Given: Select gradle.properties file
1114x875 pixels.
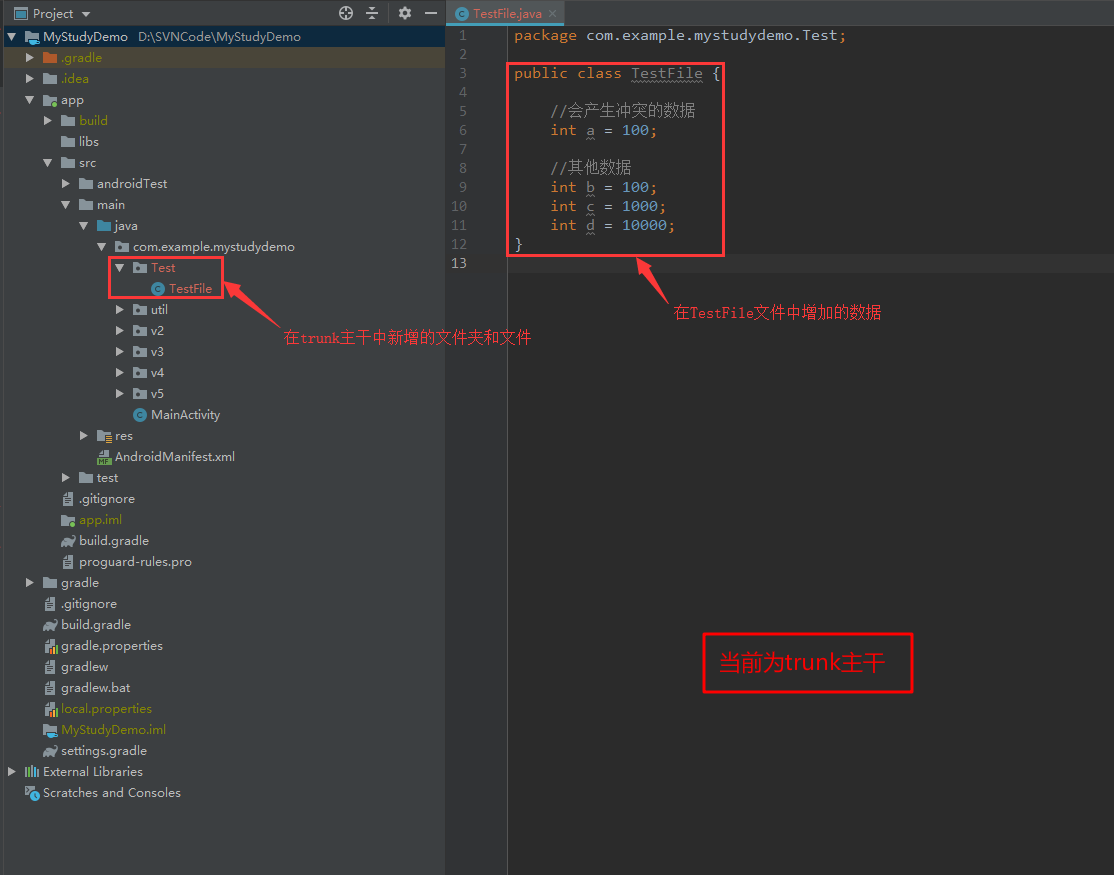Looking at the screenshot, I should pyautogui.click(x=112, y=646).
